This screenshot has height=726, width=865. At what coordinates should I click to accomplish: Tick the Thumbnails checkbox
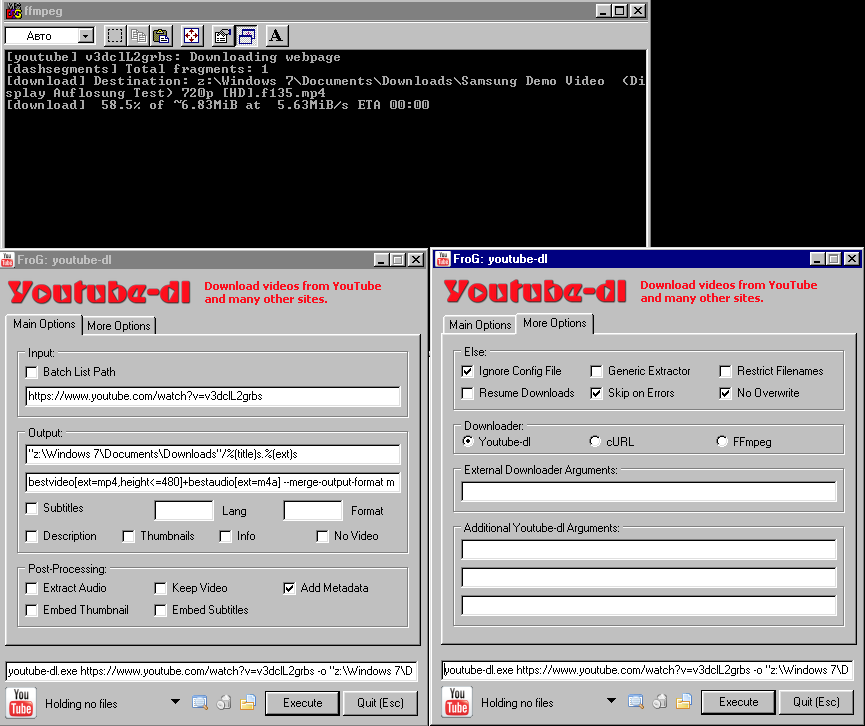tap(129, 536)
